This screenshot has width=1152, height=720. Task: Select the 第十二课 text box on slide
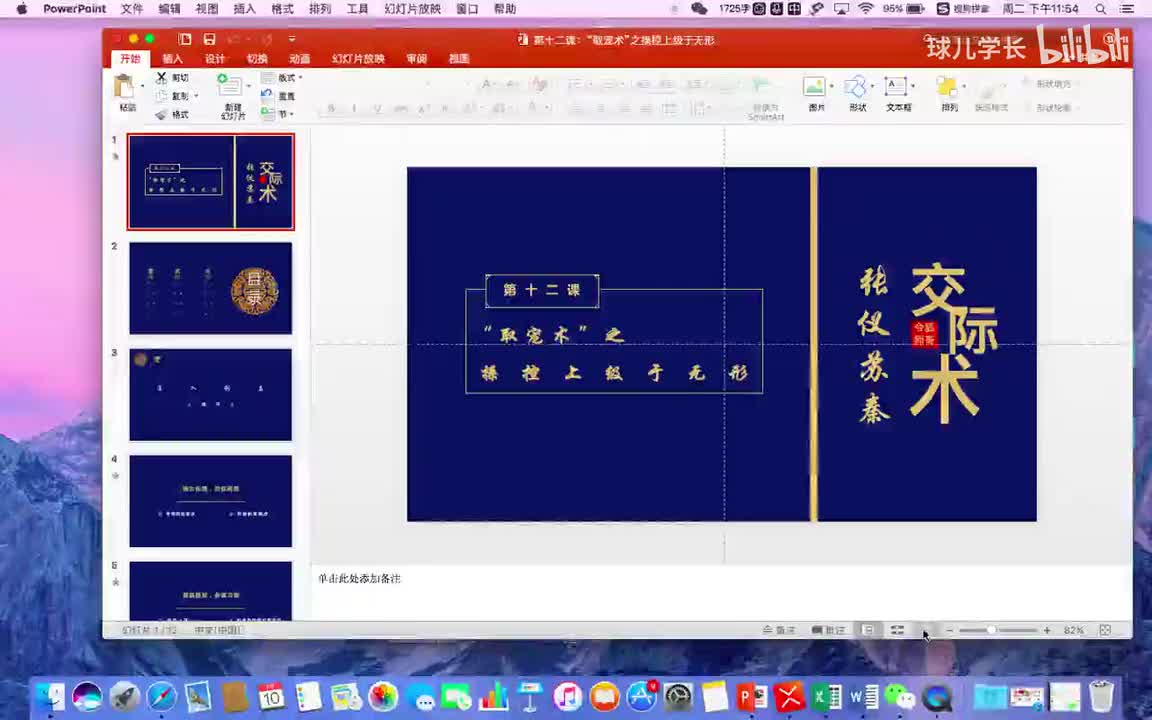[542, 290]
